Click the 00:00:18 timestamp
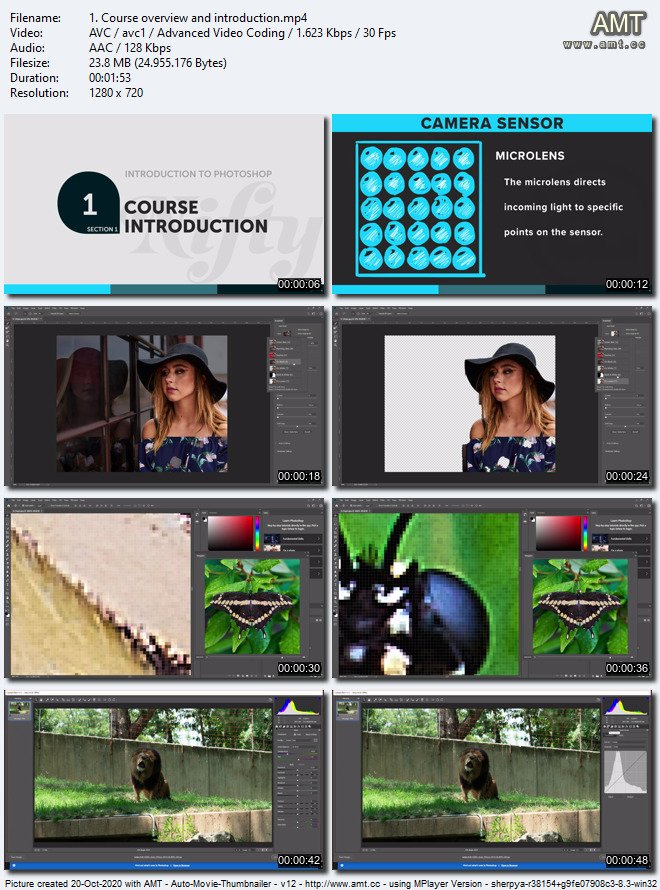This screenshot has width=660, height=890. tap(299, 476)
